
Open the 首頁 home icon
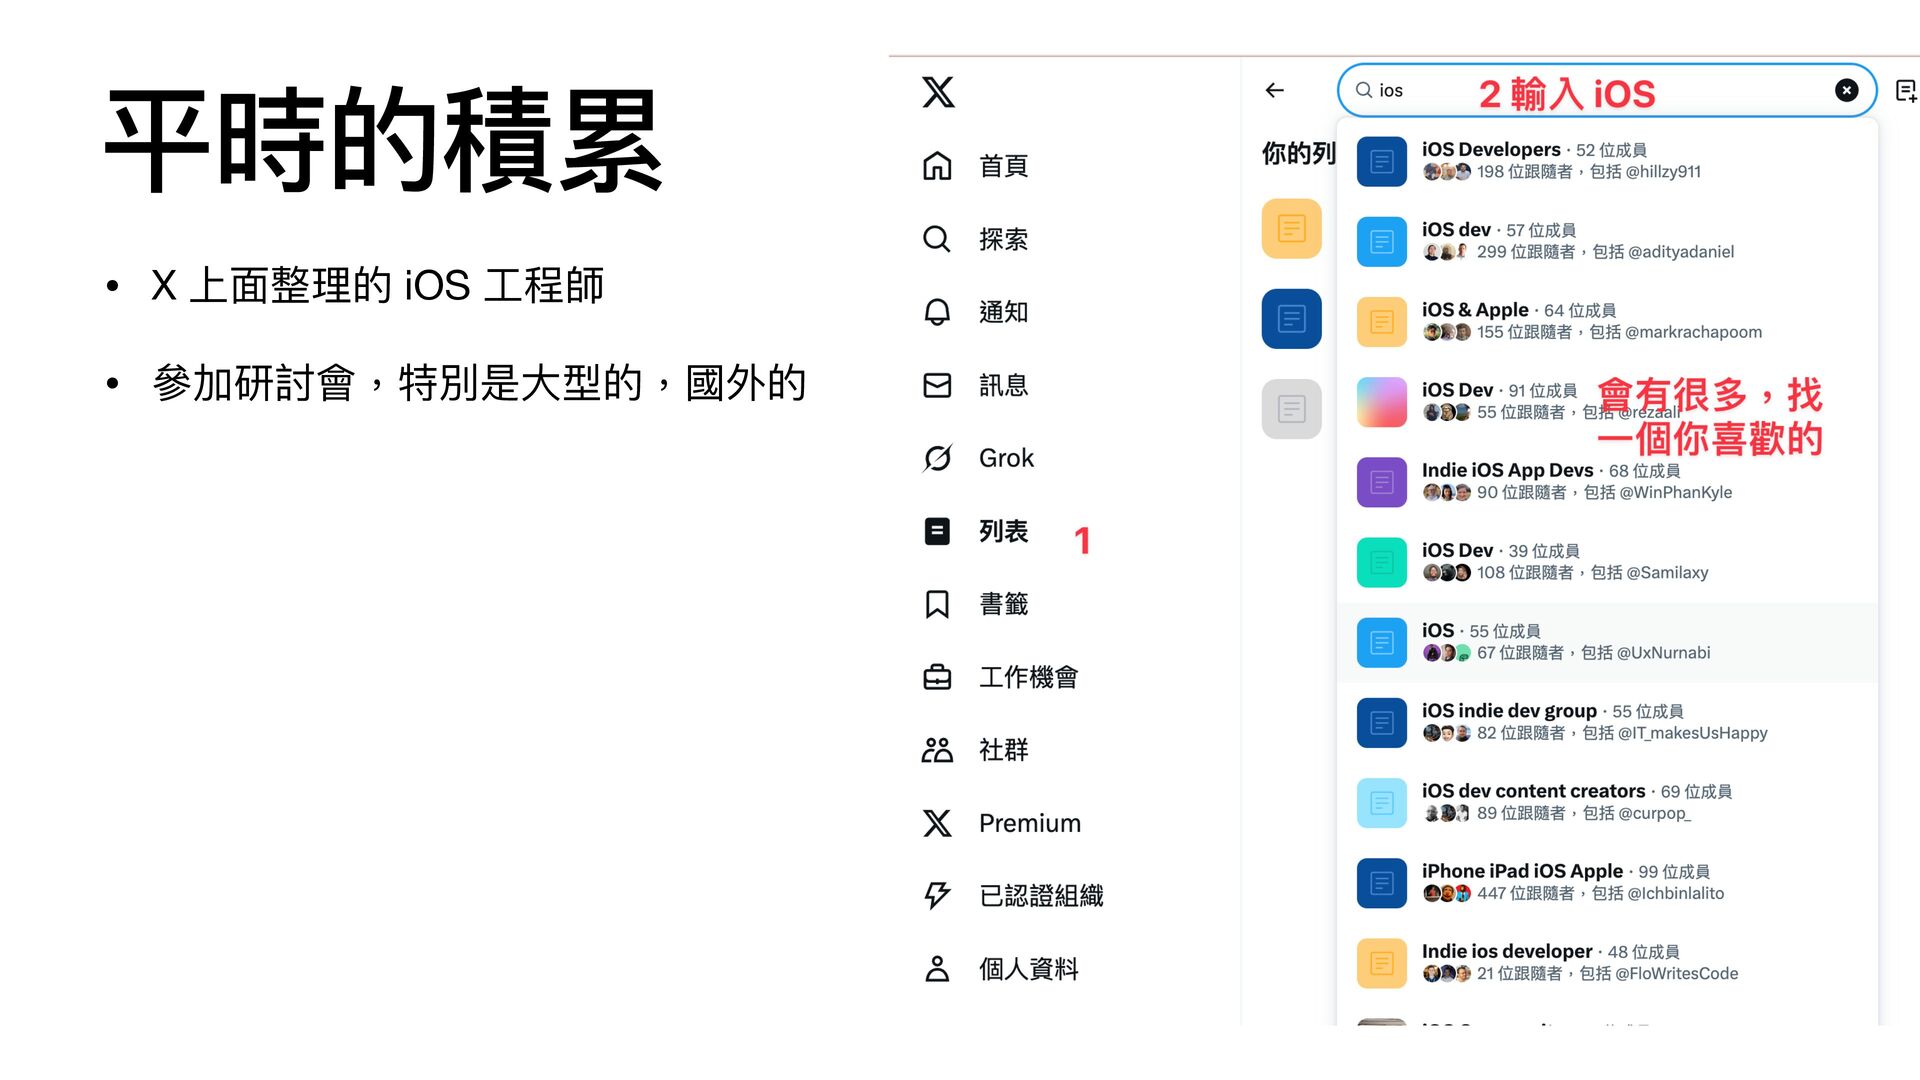[937, 166]
